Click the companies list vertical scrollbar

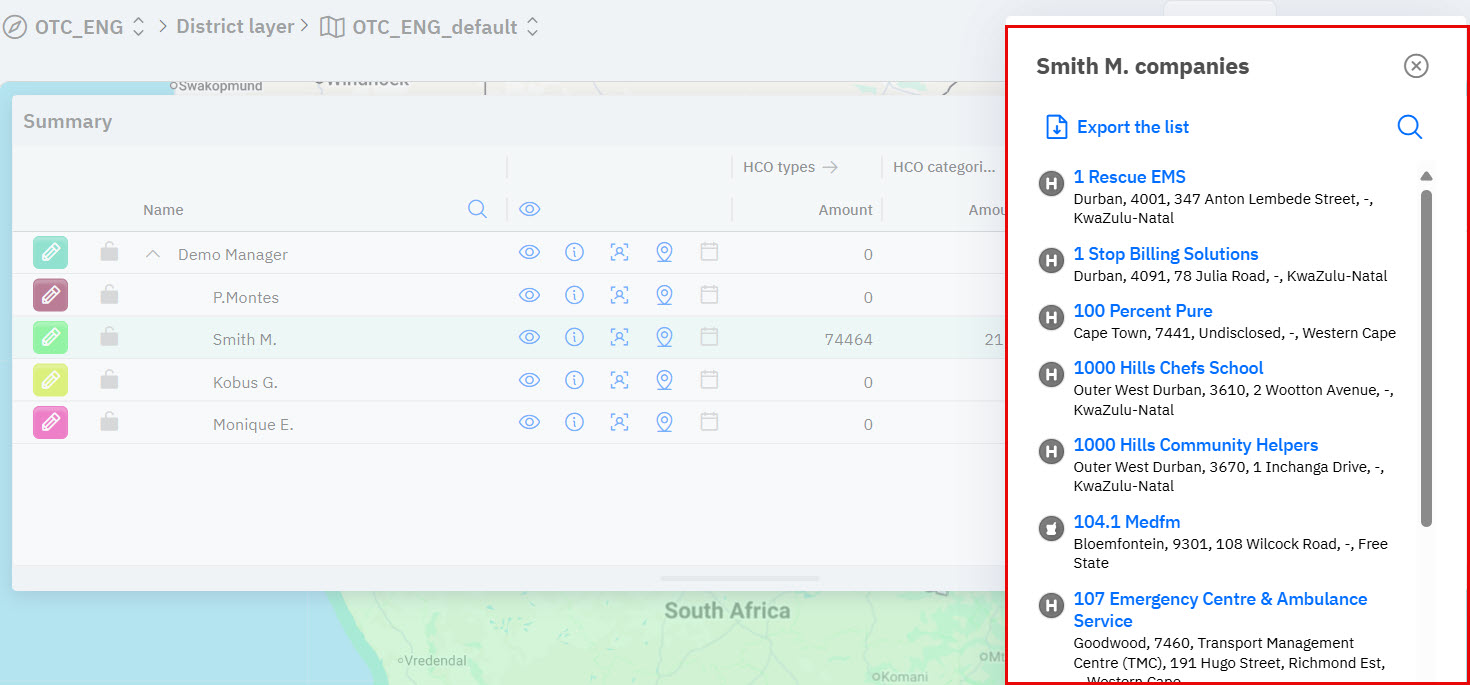(1426, 358)
